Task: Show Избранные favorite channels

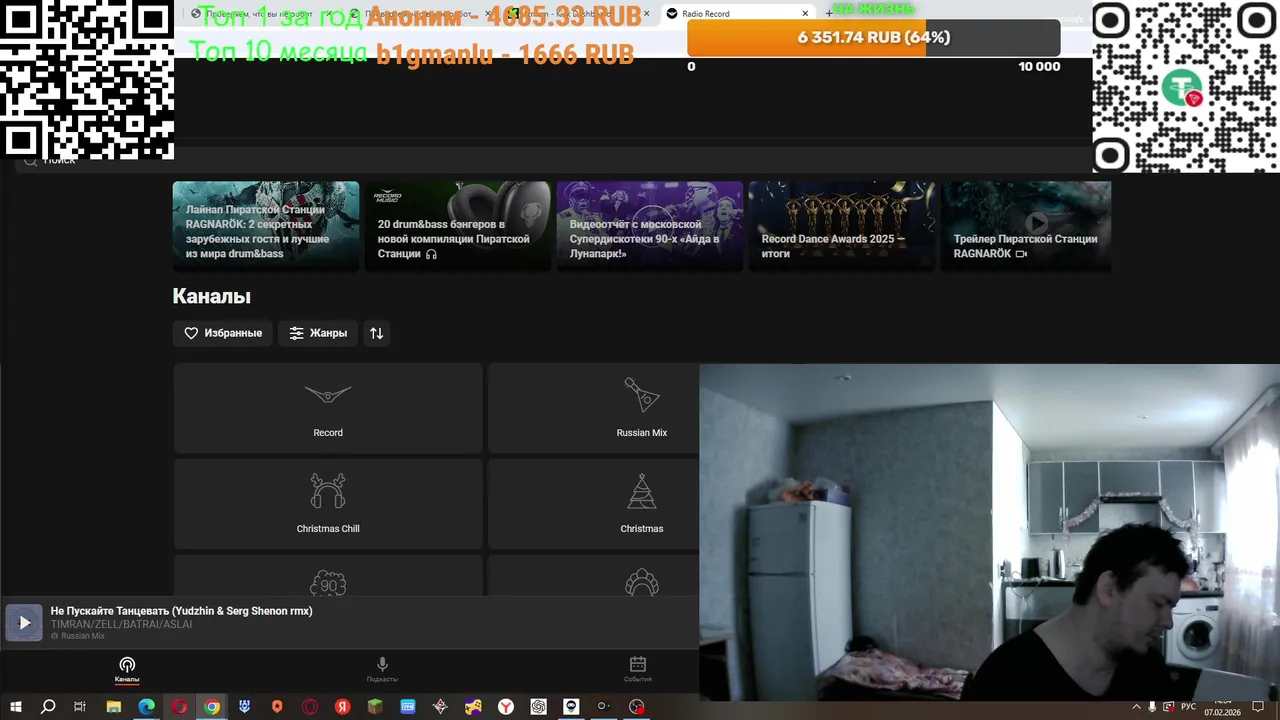Action: click(x=222, y=333)
